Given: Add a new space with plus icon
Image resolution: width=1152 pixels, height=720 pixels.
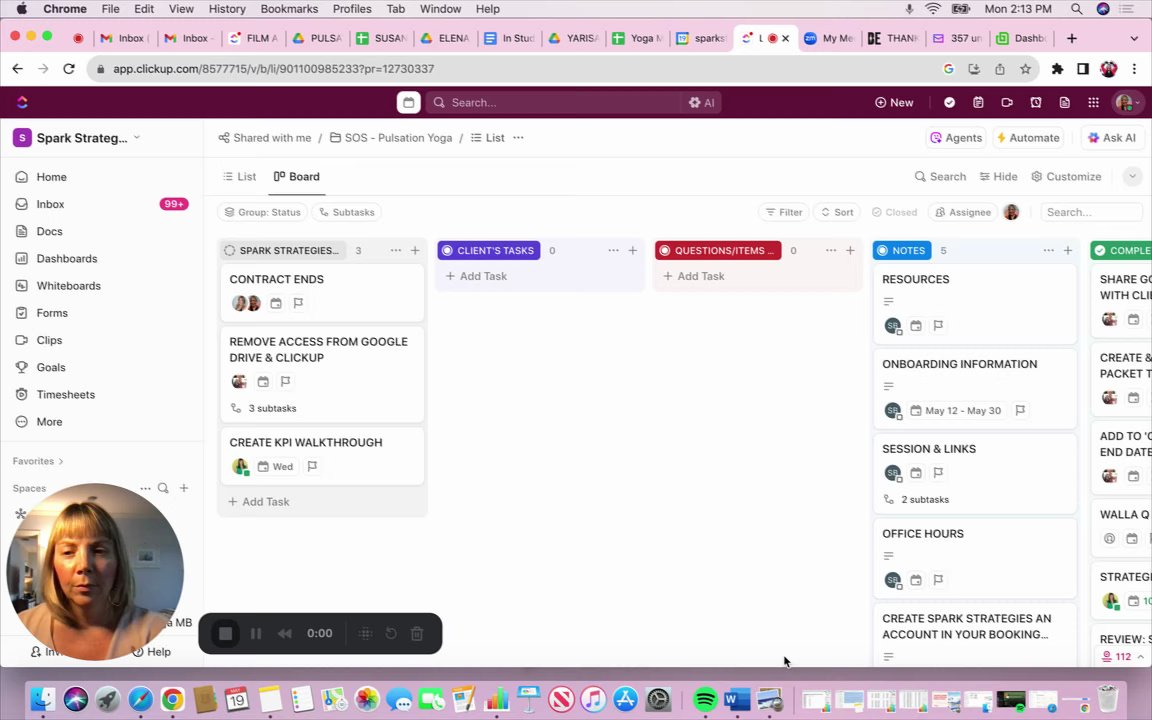Looking at the screenshot, I should coord(184,488).
